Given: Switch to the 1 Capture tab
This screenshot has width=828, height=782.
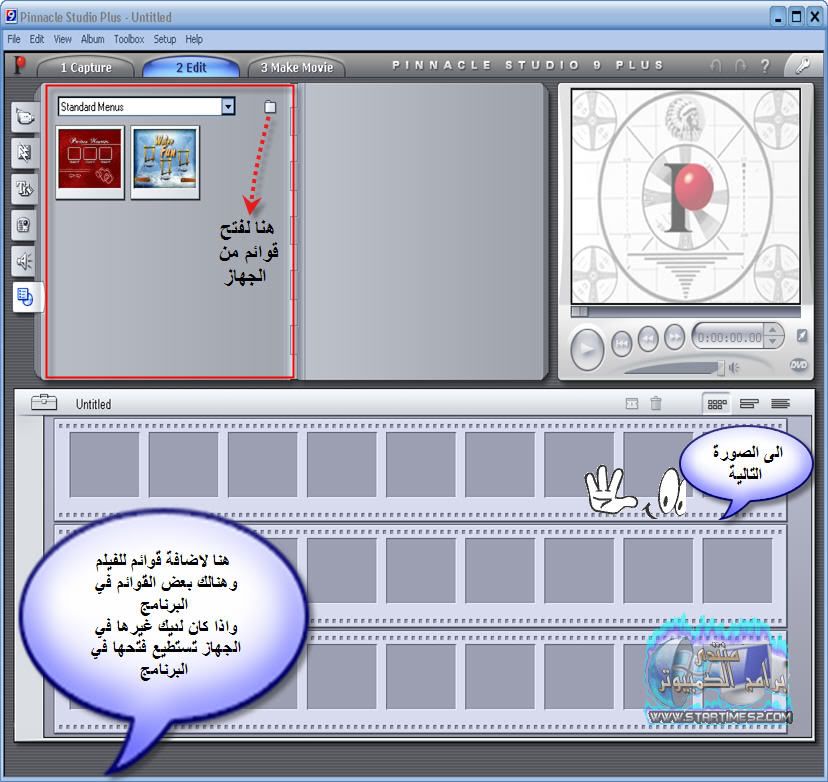Looking at the screenshot, I should click(x=86, y=68).
